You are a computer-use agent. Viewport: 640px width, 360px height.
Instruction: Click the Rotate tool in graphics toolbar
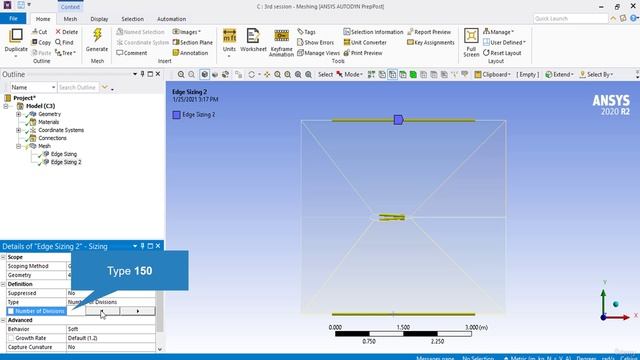point(251,74)
